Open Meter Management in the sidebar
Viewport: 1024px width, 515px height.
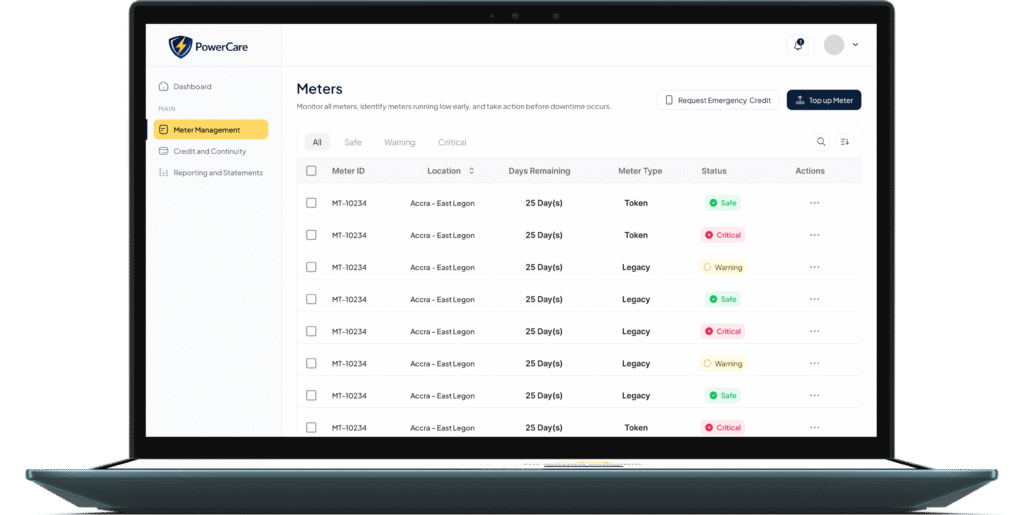tap(211, 129)
